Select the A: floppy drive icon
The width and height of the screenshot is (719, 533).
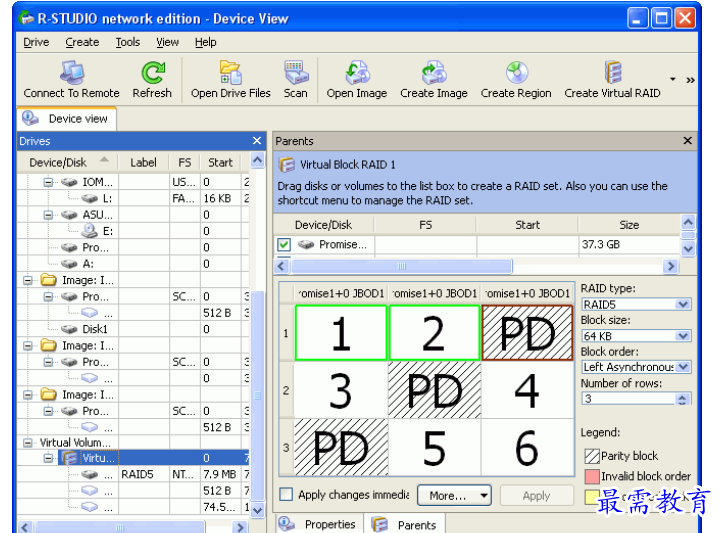click(69, 264)
